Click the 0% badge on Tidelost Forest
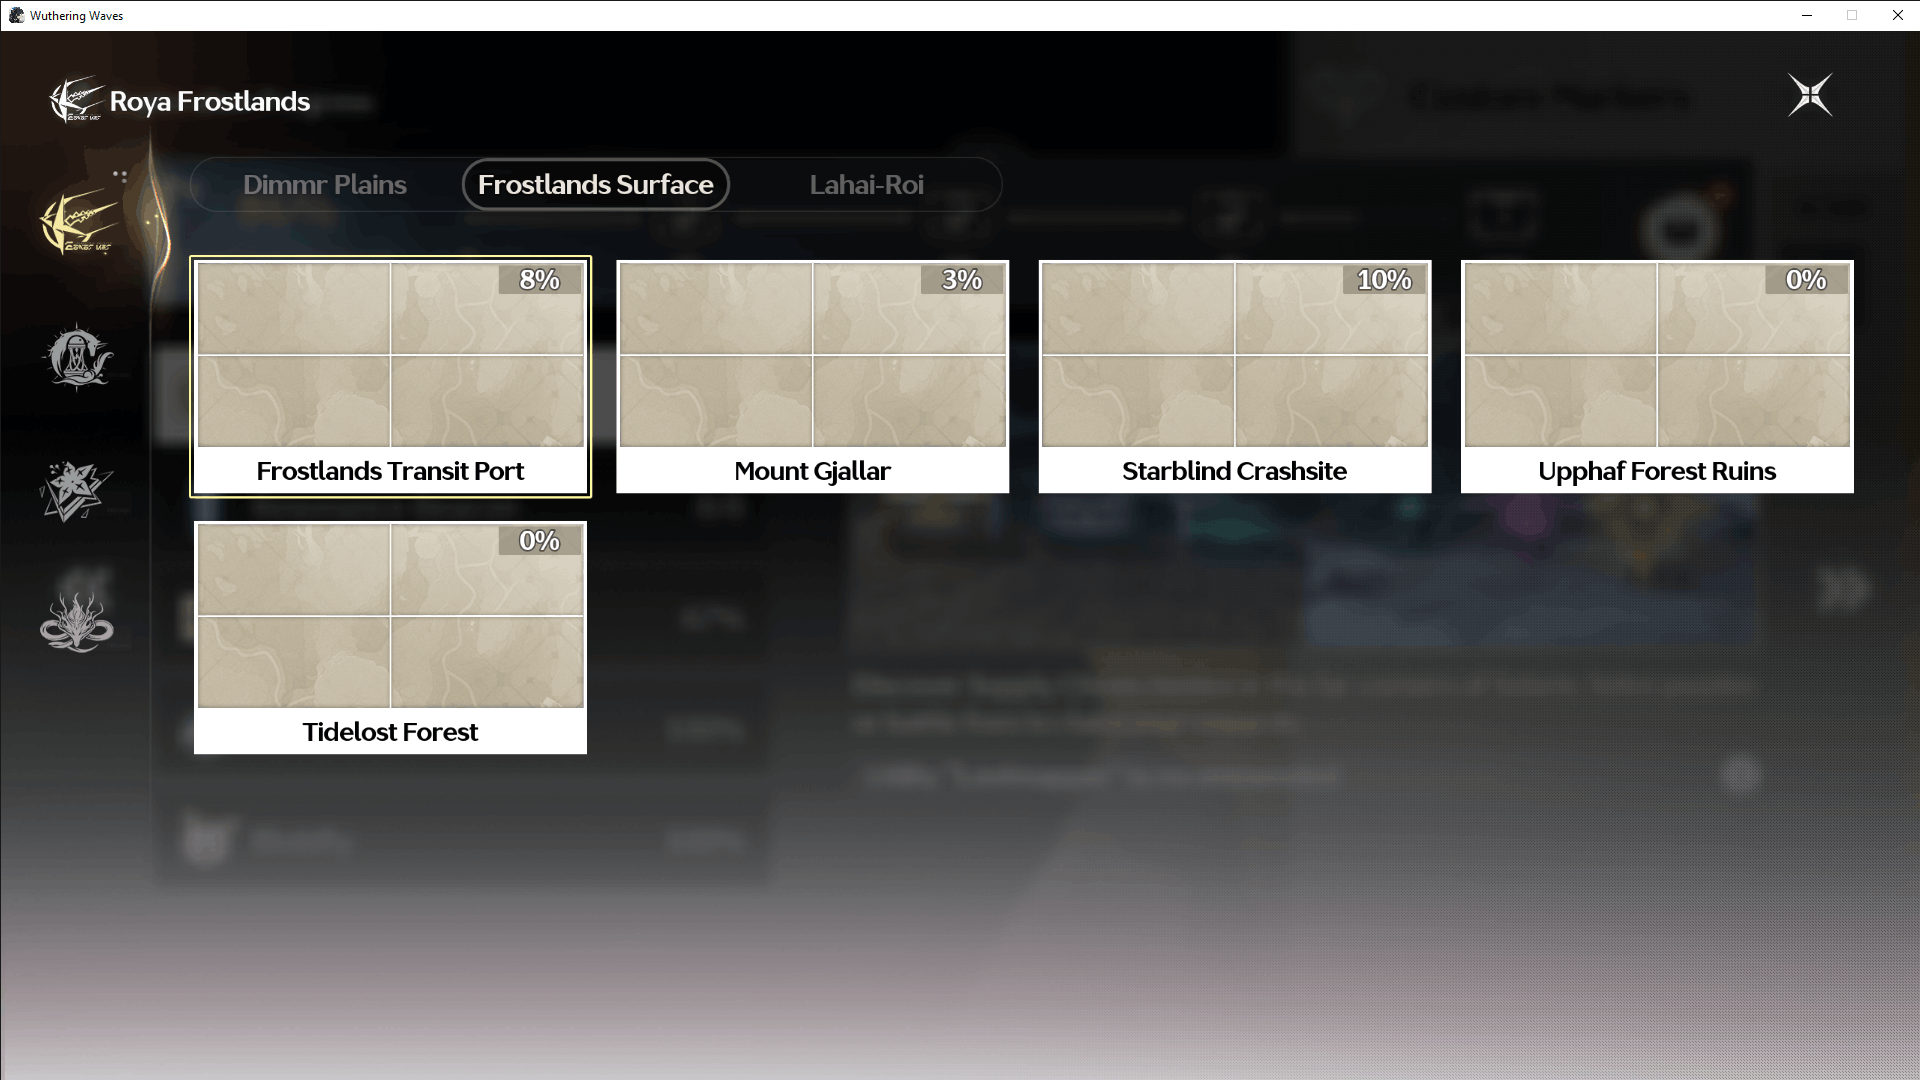This screenshot has height=1080, width=1920. tap(540, 541)
